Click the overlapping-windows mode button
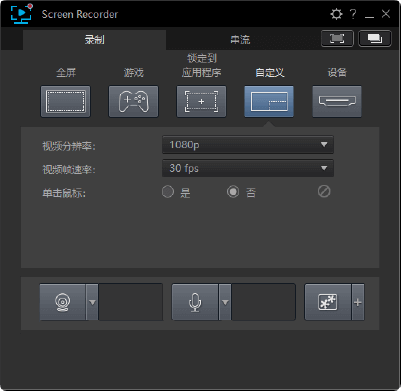 pos(375,39)
